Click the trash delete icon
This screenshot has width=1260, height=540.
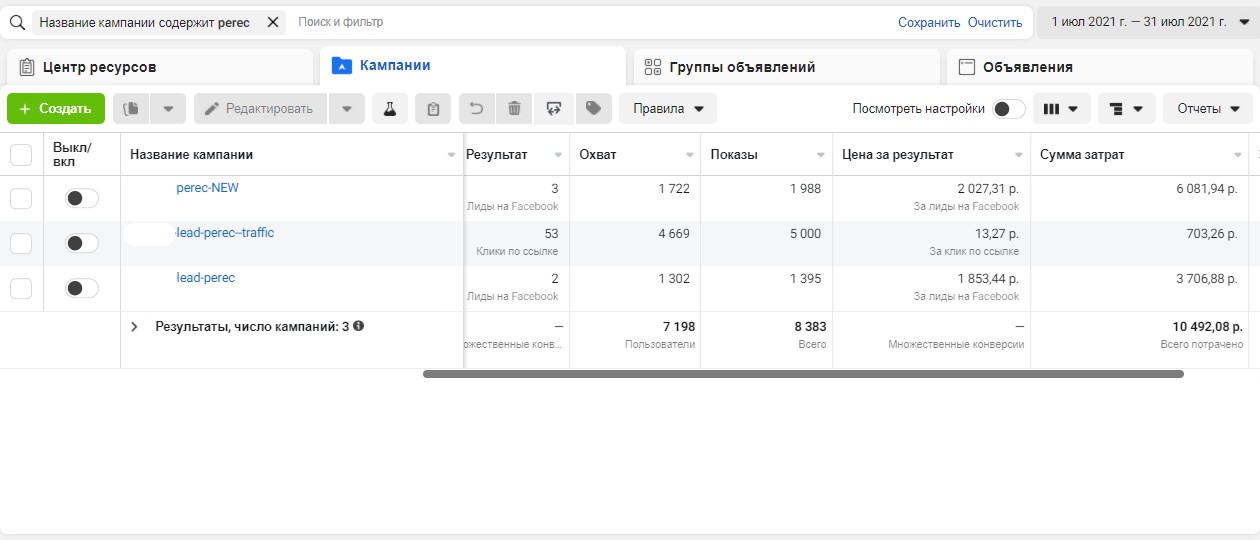click(514, 109)
